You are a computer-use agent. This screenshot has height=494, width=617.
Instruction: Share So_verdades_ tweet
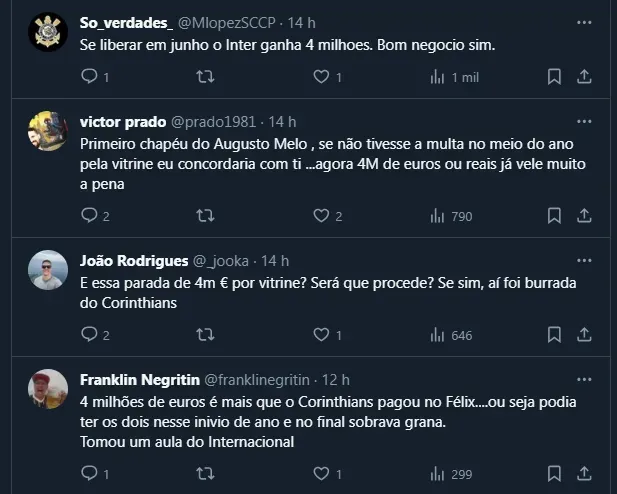(585, 77)
